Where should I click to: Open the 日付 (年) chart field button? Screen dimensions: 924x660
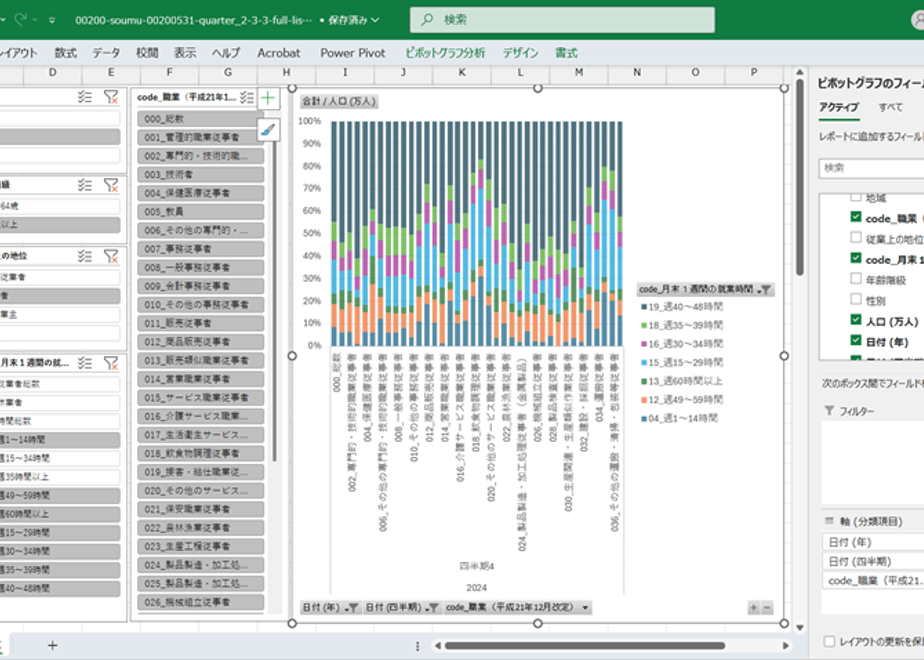pyautogui.click(x=330, y=608)
